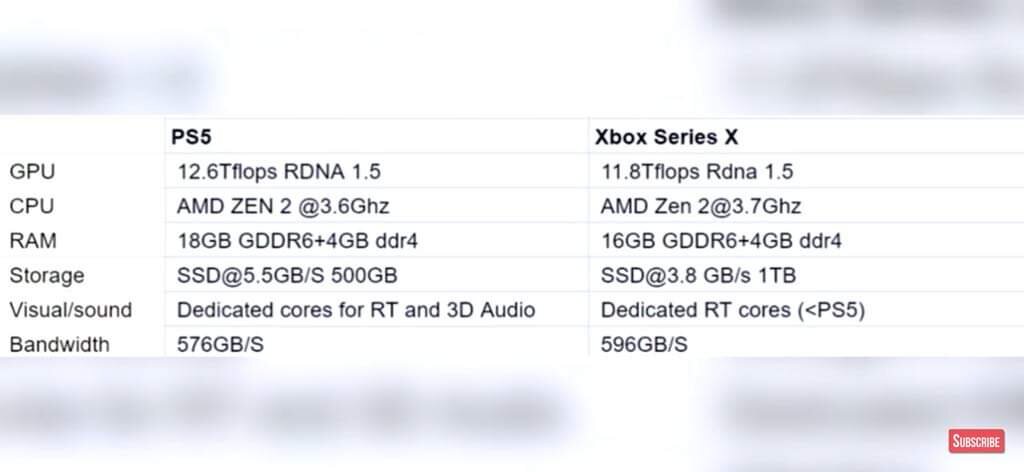Image resolution: width=1024 pixels, height=472 pixels.
Task: Click the AMD Zen 2@3.7Ghz cell
Action: [x=701, y=206]
